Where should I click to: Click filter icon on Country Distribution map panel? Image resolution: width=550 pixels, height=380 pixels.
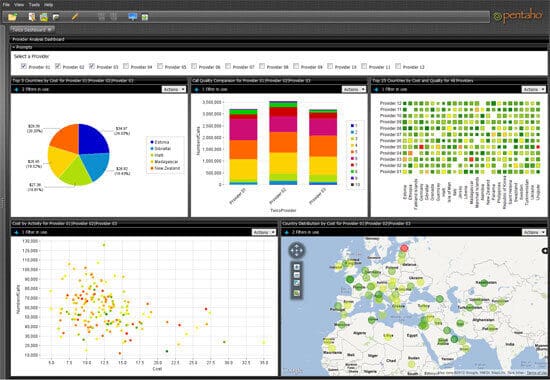click(287, 232)
